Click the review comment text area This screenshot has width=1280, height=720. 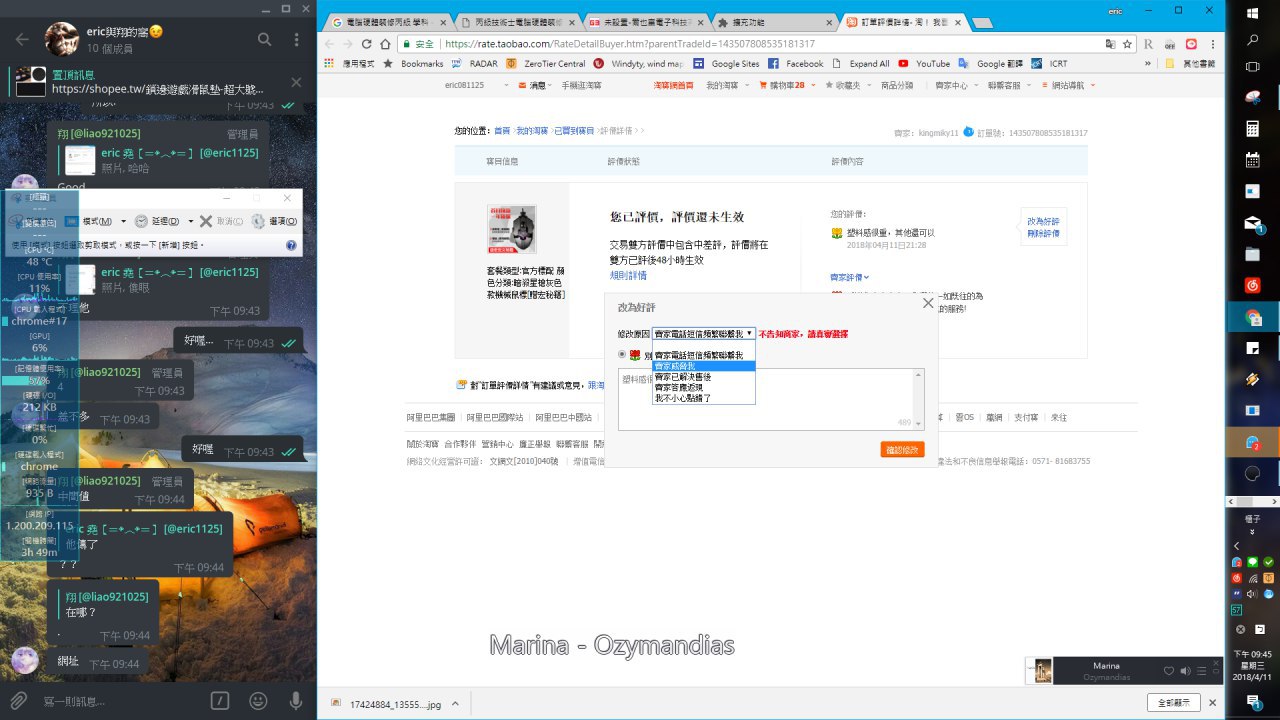coord(771,399)
